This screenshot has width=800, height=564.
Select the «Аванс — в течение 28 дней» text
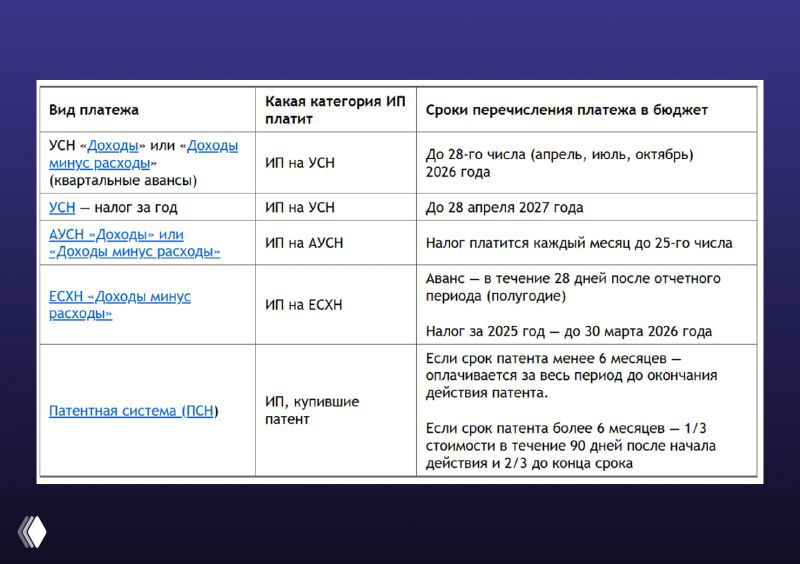[573, 288]
